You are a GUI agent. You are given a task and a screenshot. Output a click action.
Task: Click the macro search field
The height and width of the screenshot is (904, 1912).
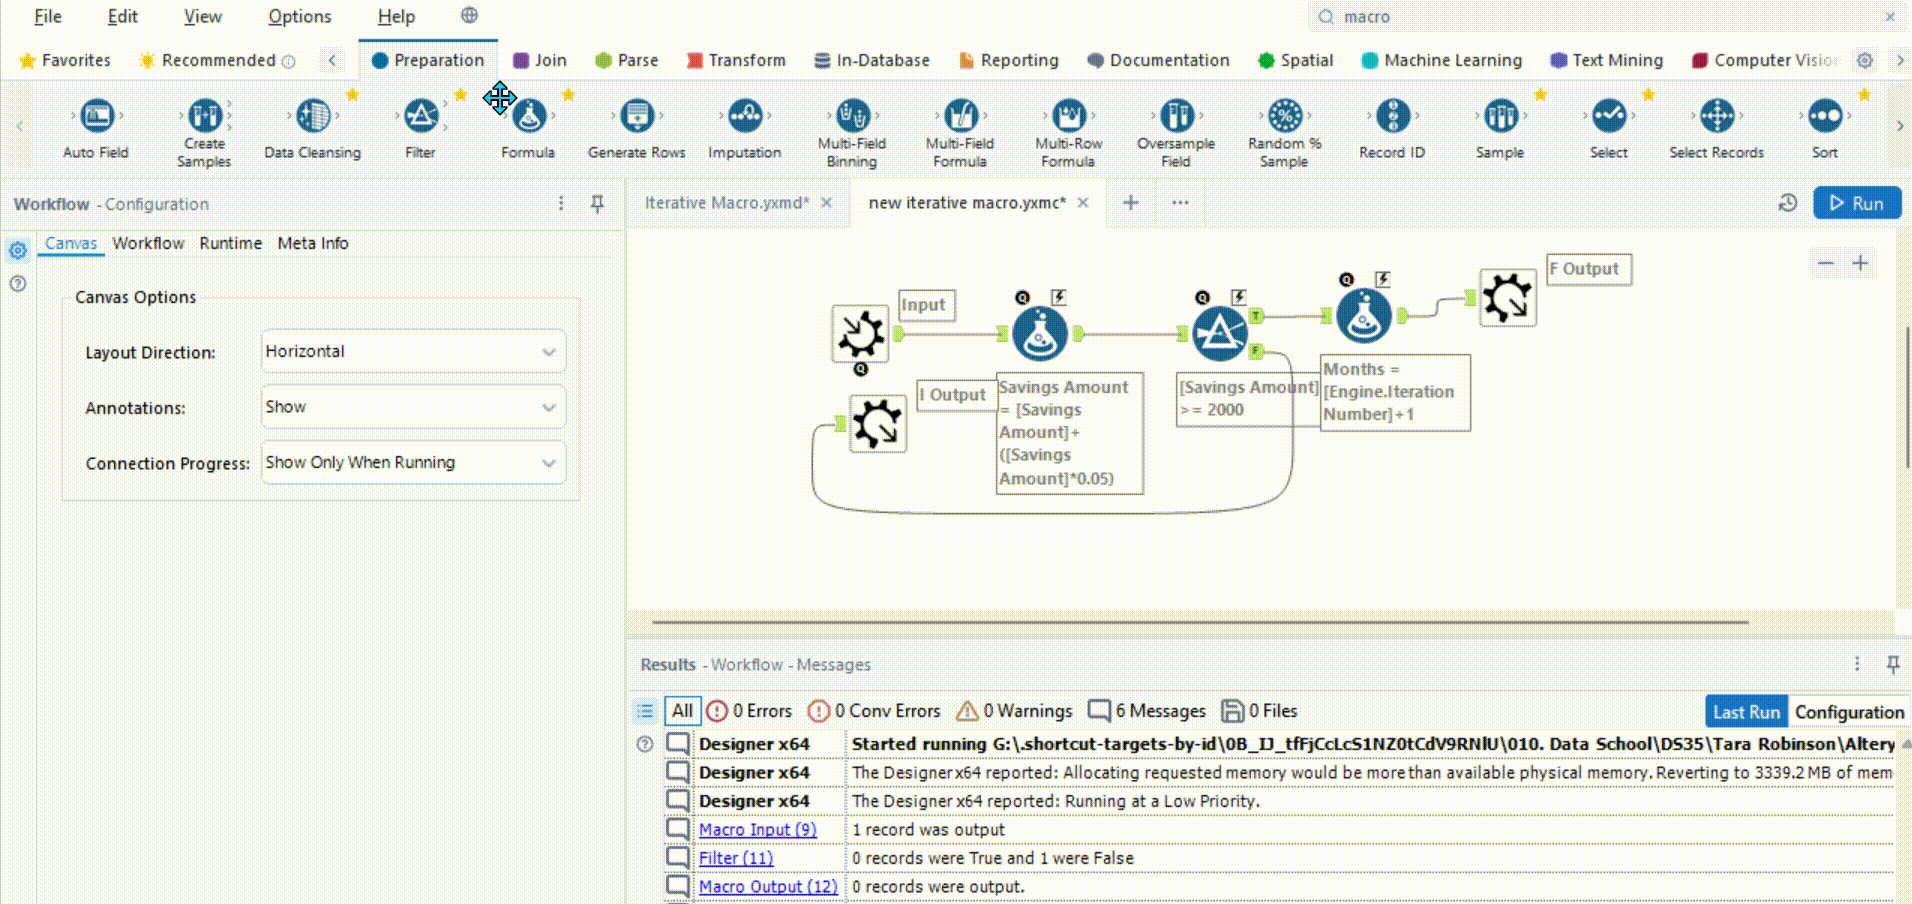click(1600, 17)
